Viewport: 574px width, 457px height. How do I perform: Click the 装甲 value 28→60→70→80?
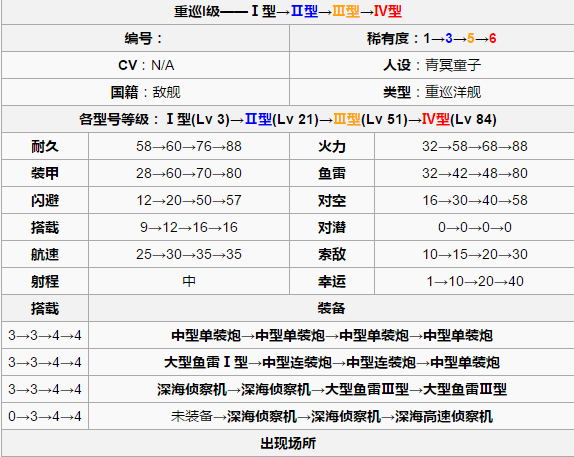coord(189,174)
